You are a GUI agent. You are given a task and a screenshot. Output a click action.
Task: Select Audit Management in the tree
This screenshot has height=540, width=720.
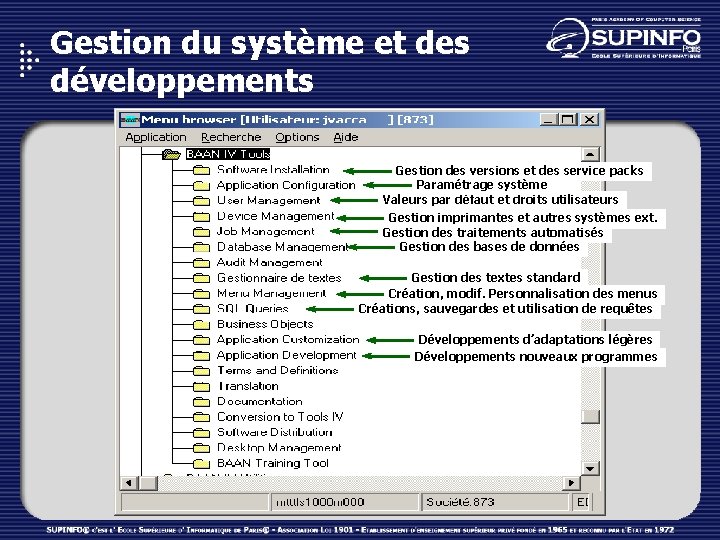270,263
